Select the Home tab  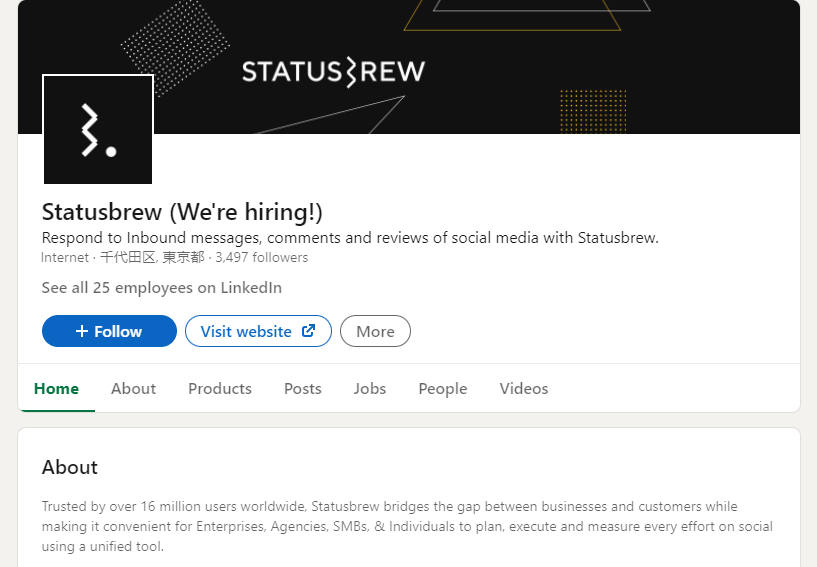pyautogui.click(x=56, y=388)
